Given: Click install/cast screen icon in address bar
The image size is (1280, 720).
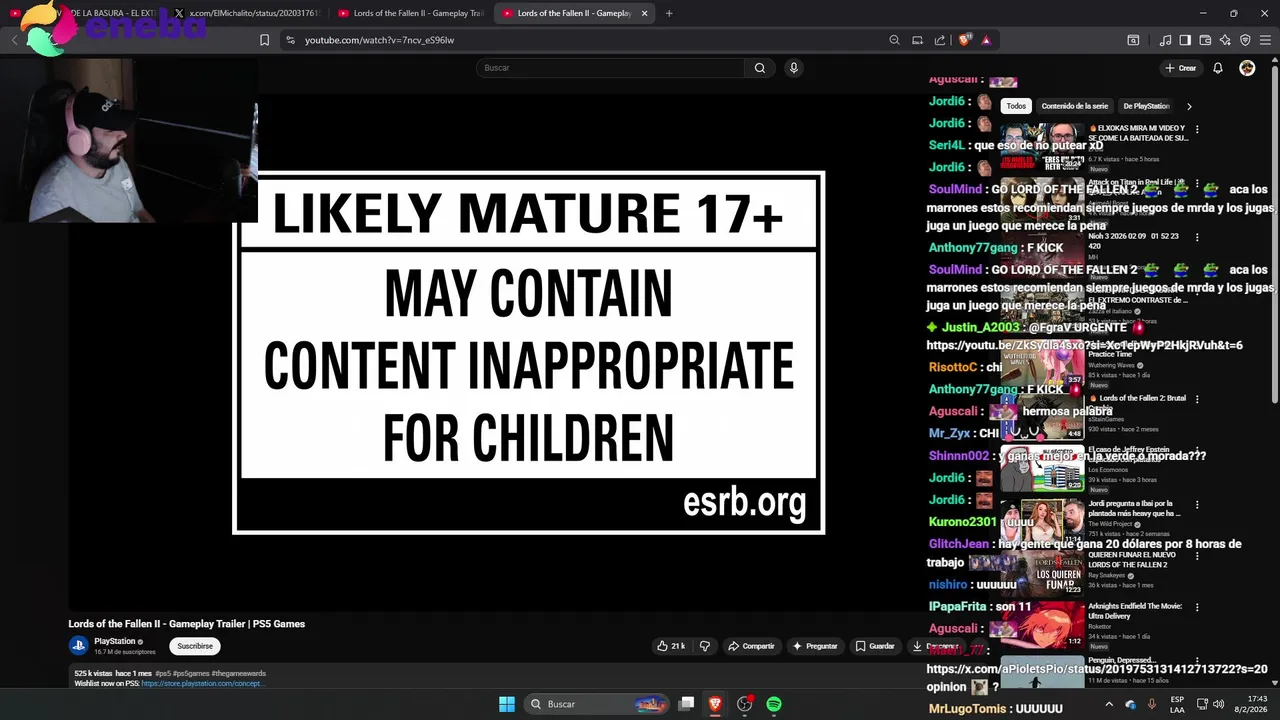Looking at the screenshot, I should coord(917,40).
